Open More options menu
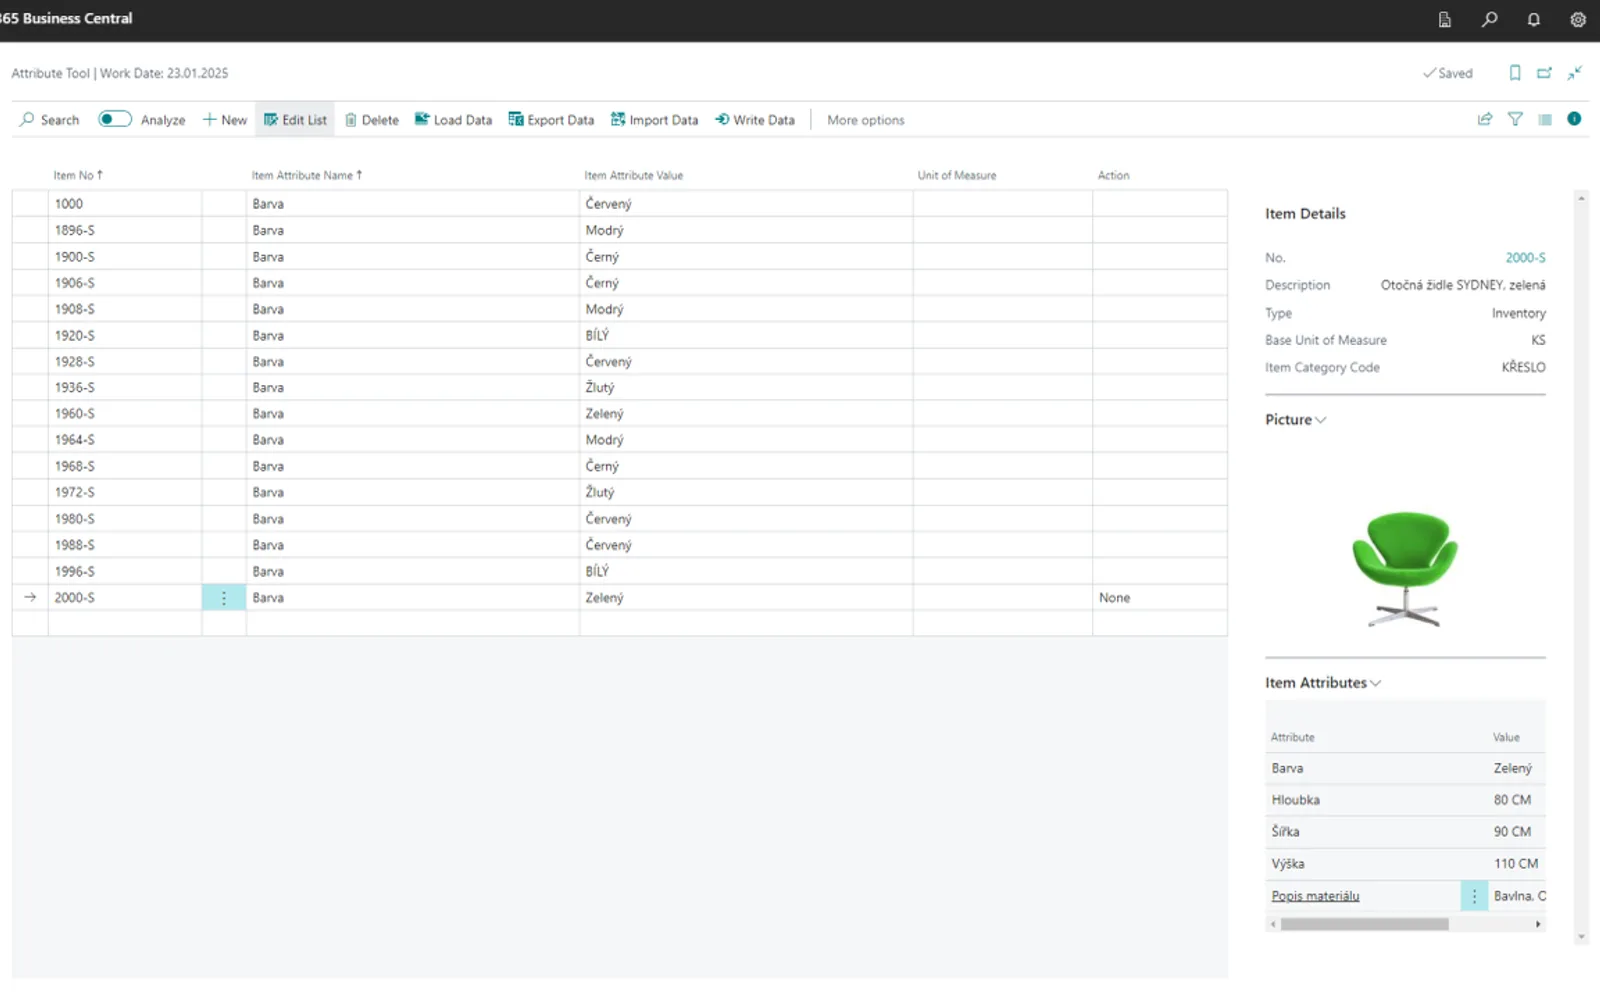The width and height of the screenshot is (1600, 1000). point(865,120)
